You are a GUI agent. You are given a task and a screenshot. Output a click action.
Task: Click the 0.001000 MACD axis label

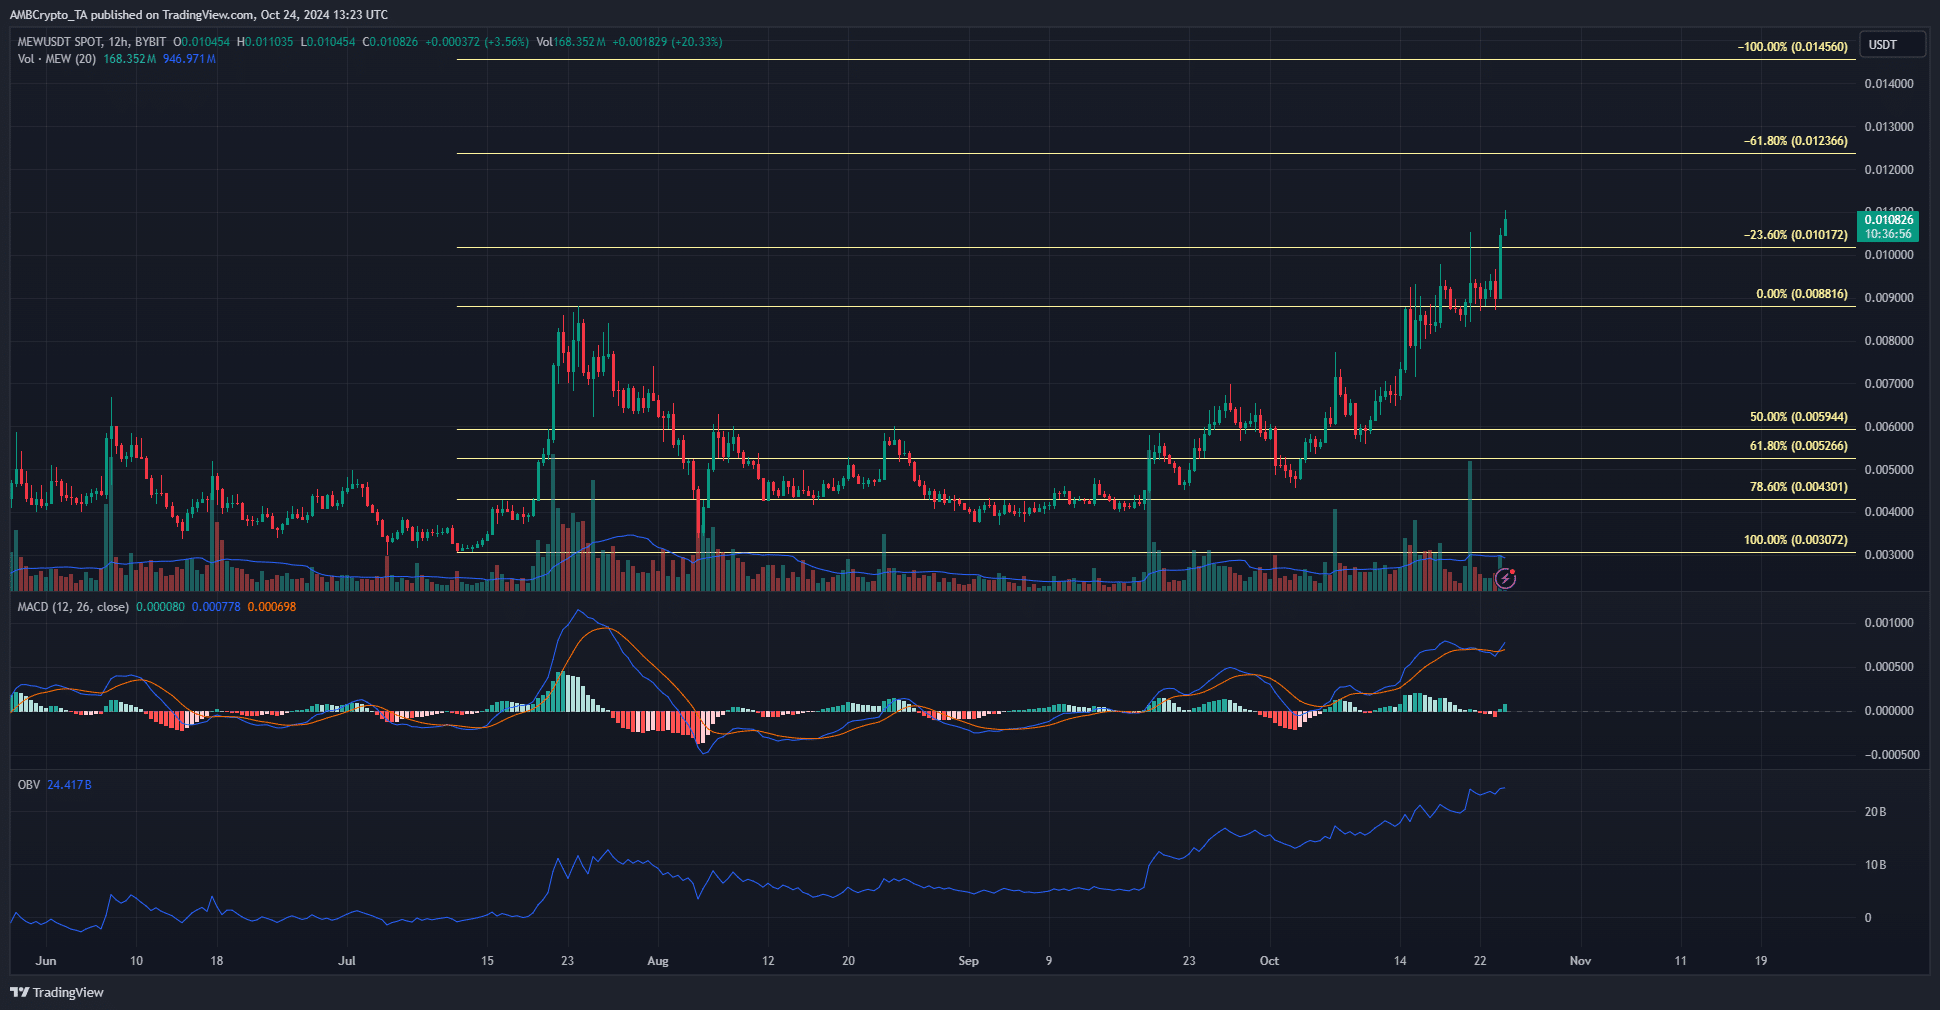1889,623
